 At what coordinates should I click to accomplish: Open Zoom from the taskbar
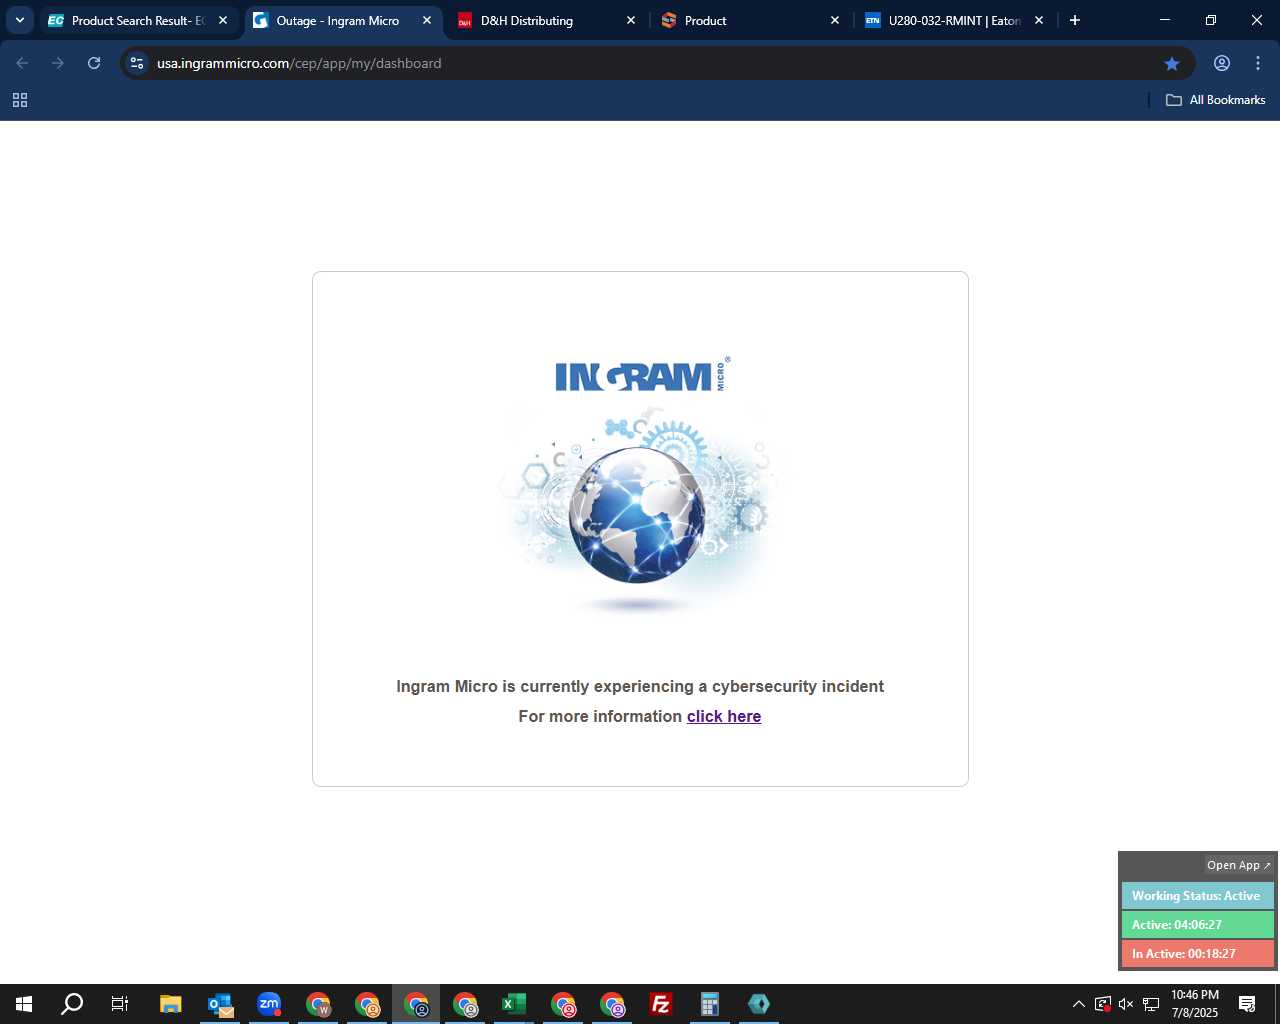269,1004
